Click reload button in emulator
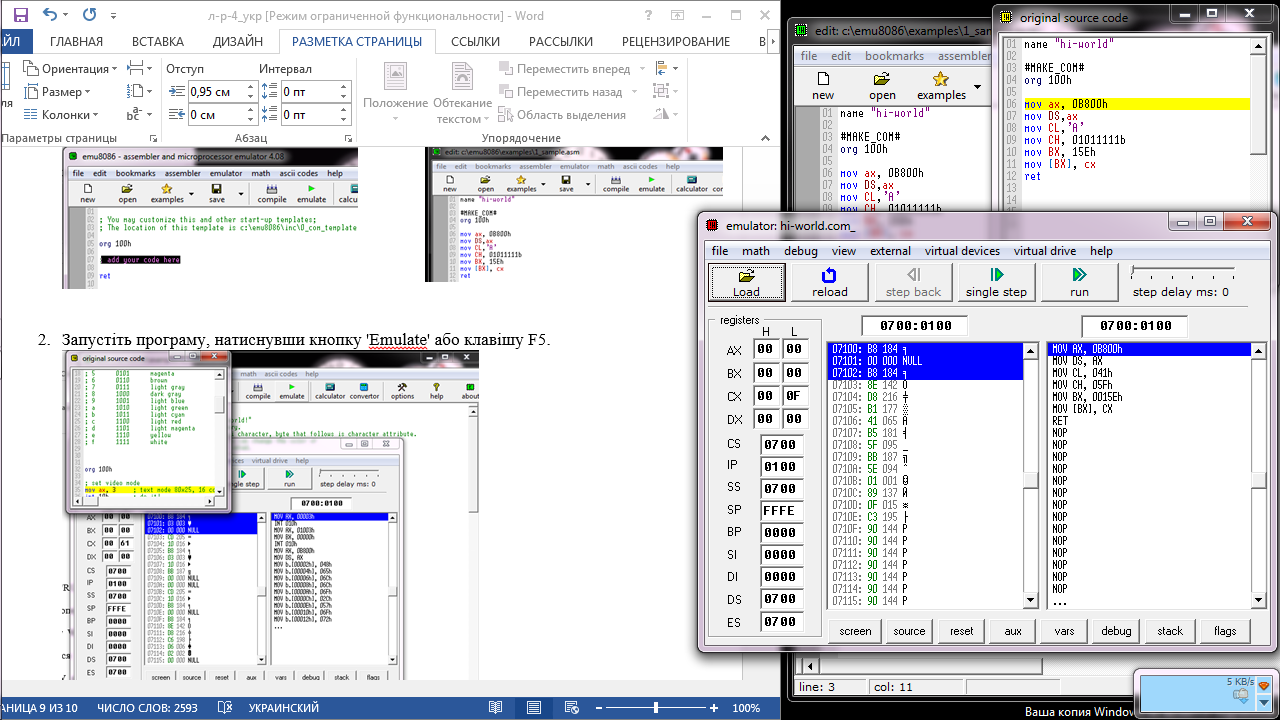 829,282
